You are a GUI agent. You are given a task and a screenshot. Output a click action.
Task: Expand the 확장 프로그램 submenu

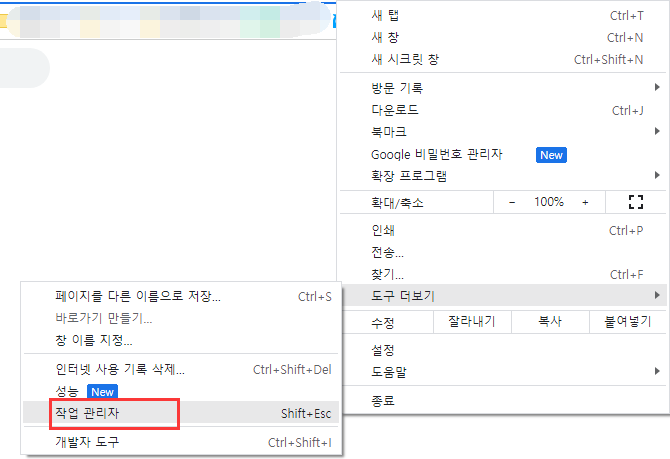click(x=656, y=176)
